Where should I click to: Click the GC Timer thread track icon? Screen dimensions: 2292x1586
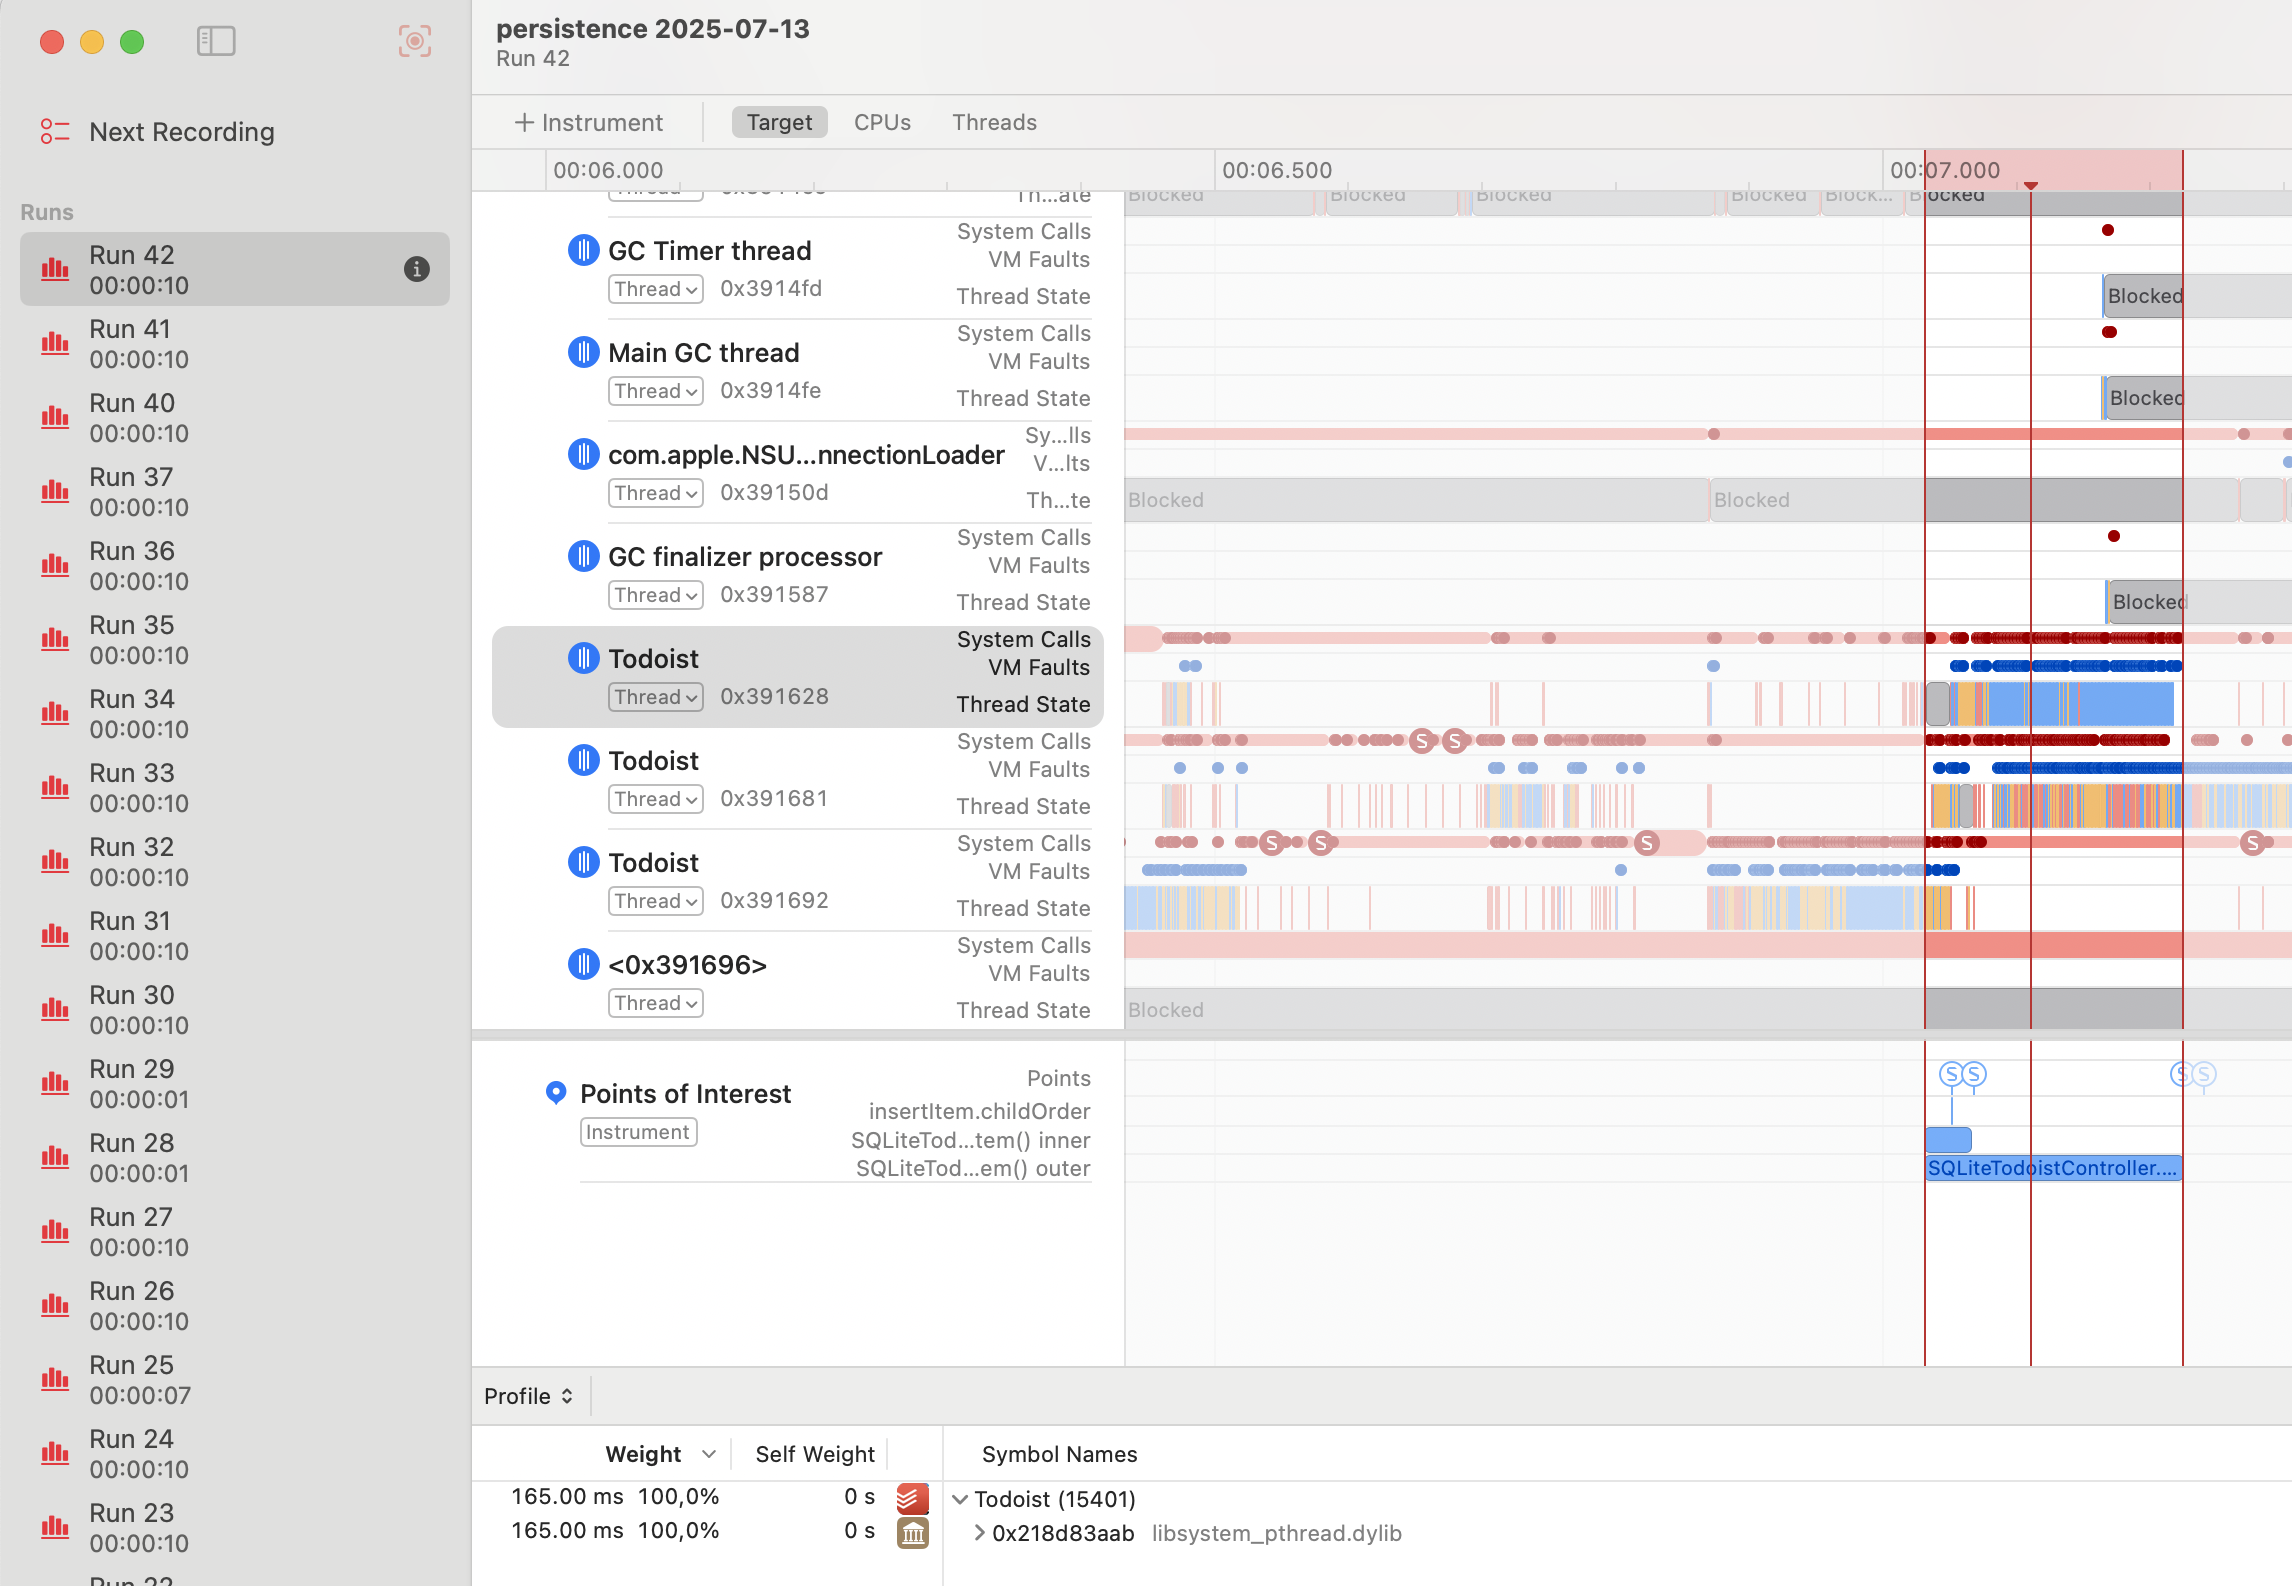click(x=584, y=250)
